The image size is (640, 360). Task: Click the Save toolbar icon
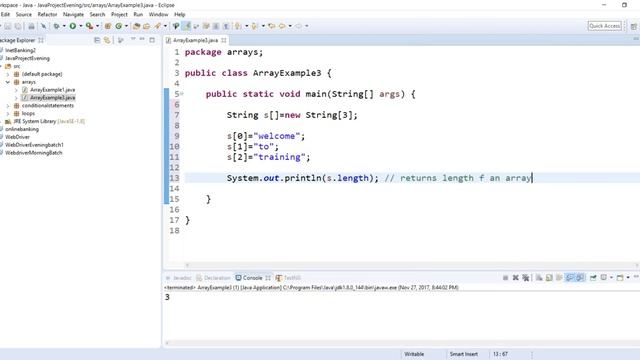click(x=7, y=26)
